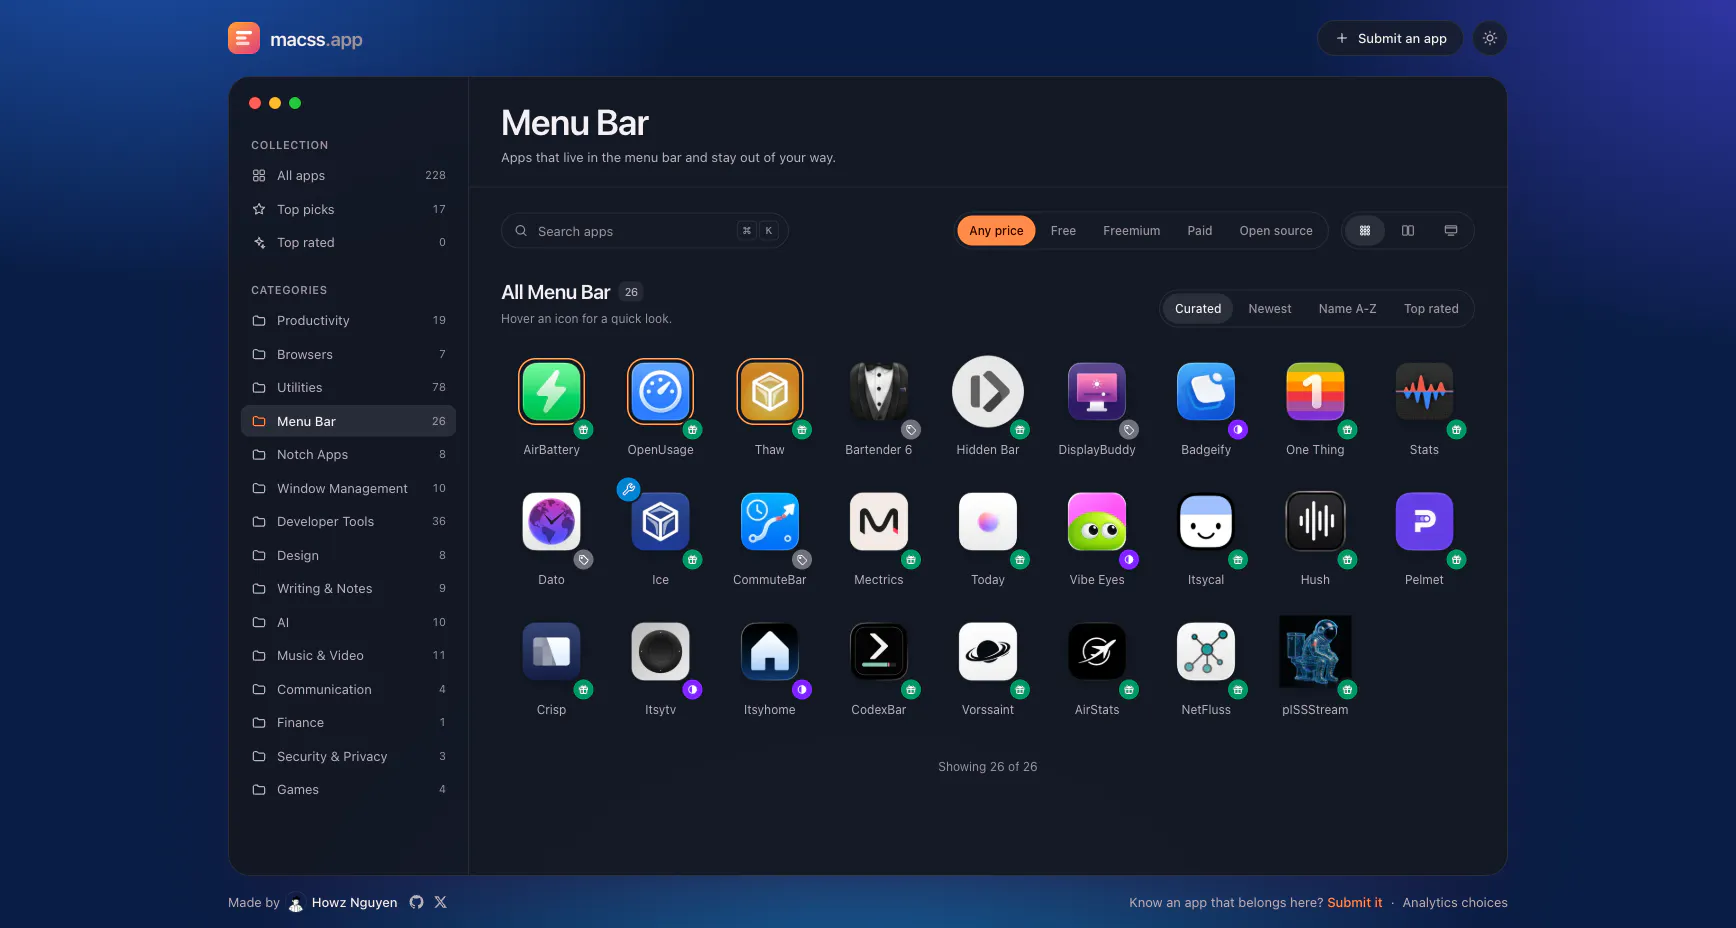Switch to the grid view layout
The width and height of the screenshot is (1736, 928).
pos(1364,231)
